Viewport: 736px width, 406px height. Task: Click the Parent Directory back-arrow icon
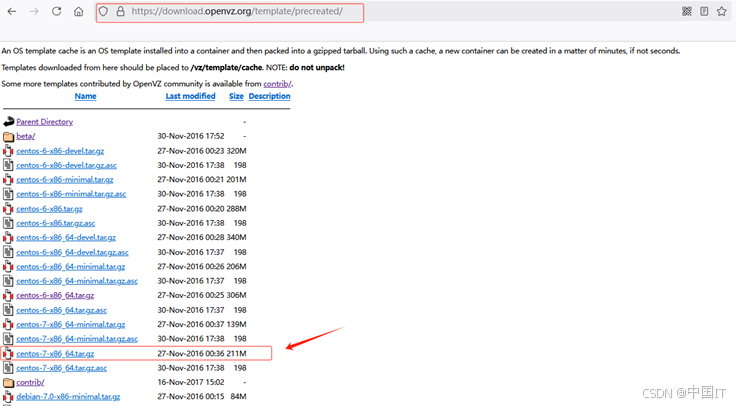(8, 122)
